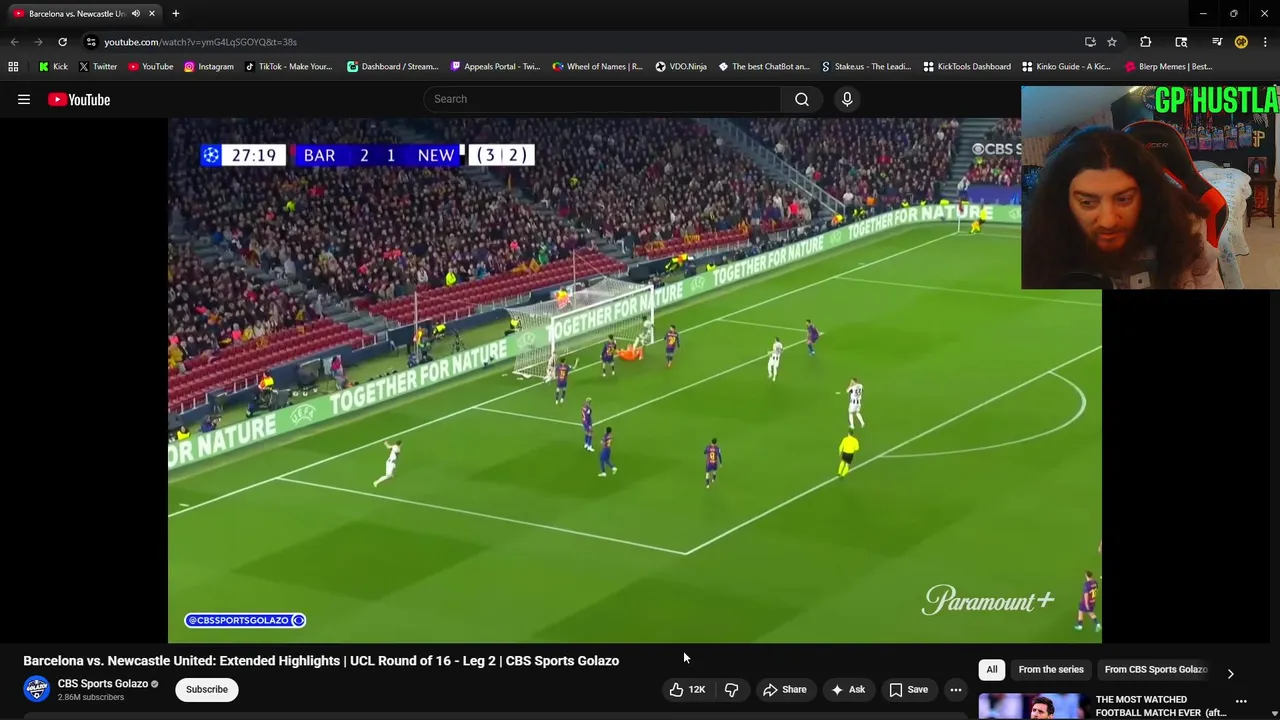Open the Dashboard / Stream bookmark

tap(393, 66)
